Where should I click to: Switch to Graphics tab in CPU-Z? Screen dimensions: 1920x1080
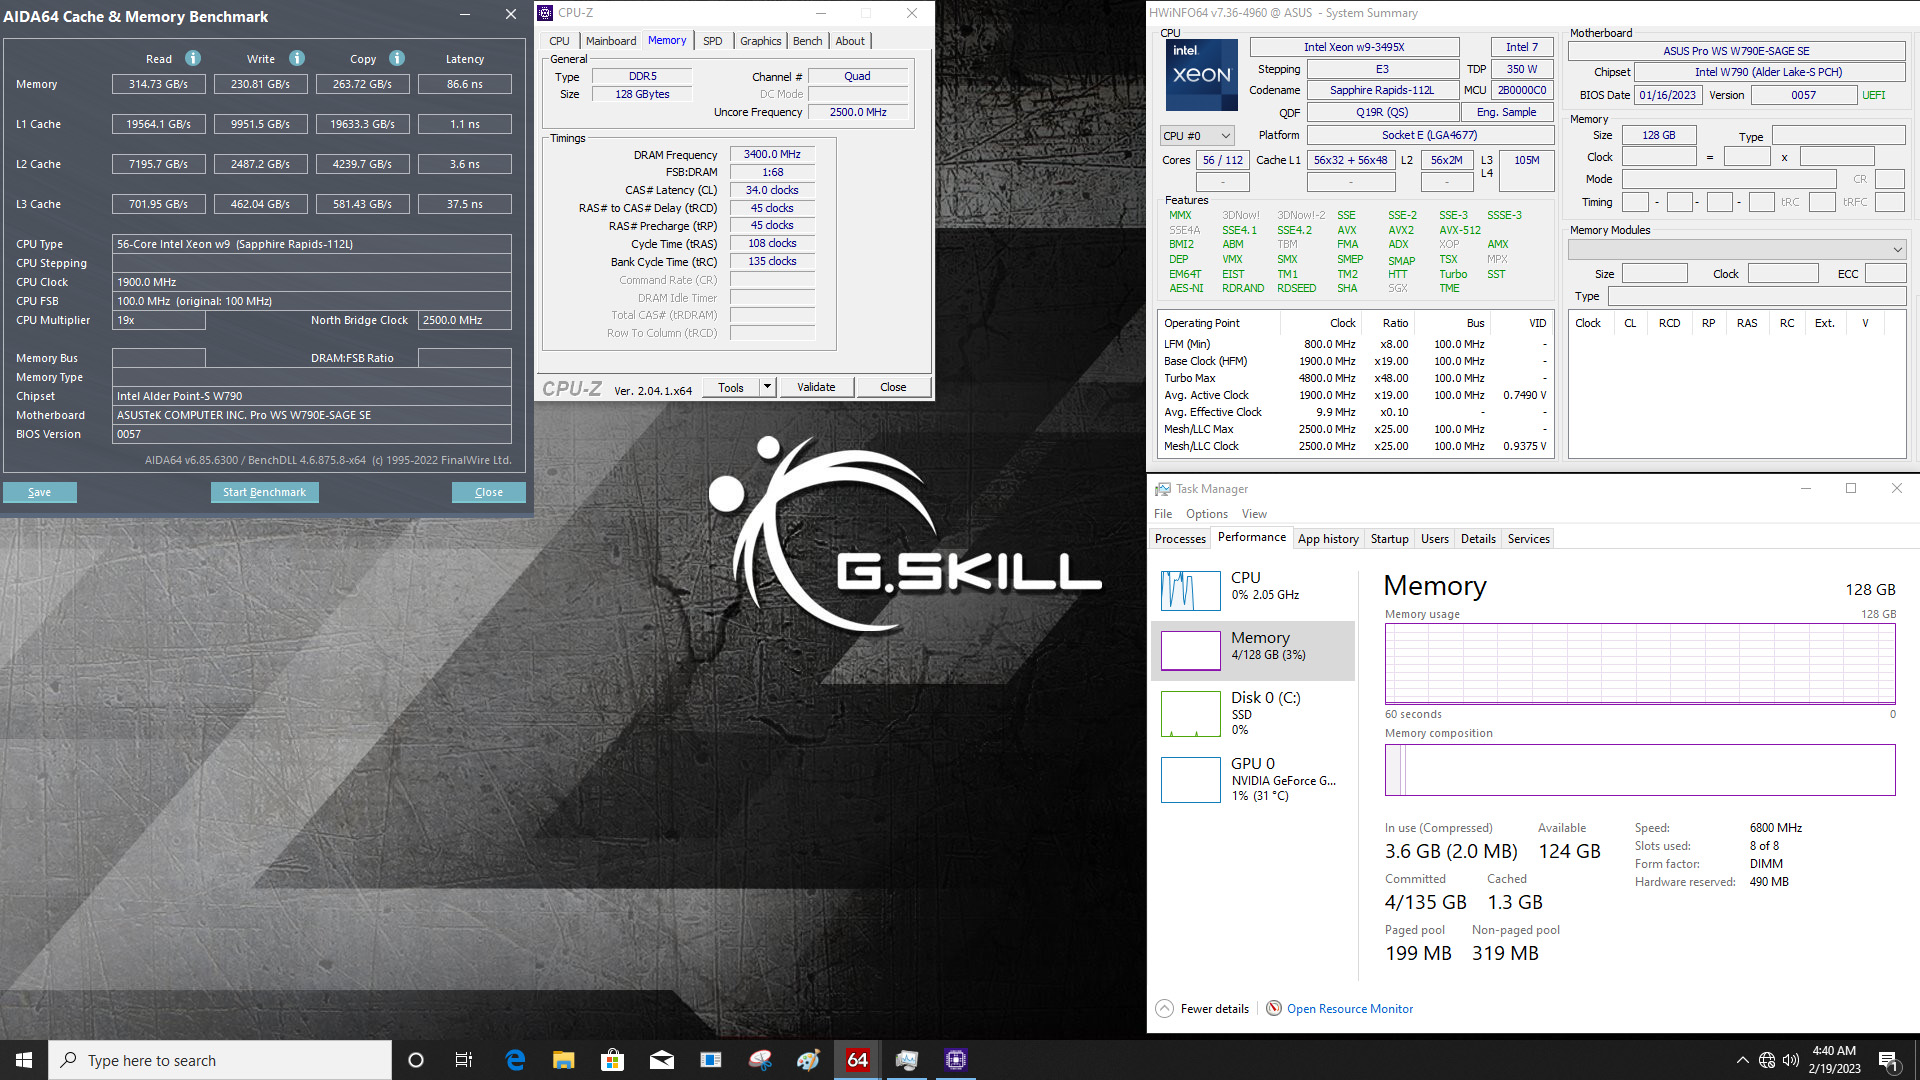coord(761,41)
